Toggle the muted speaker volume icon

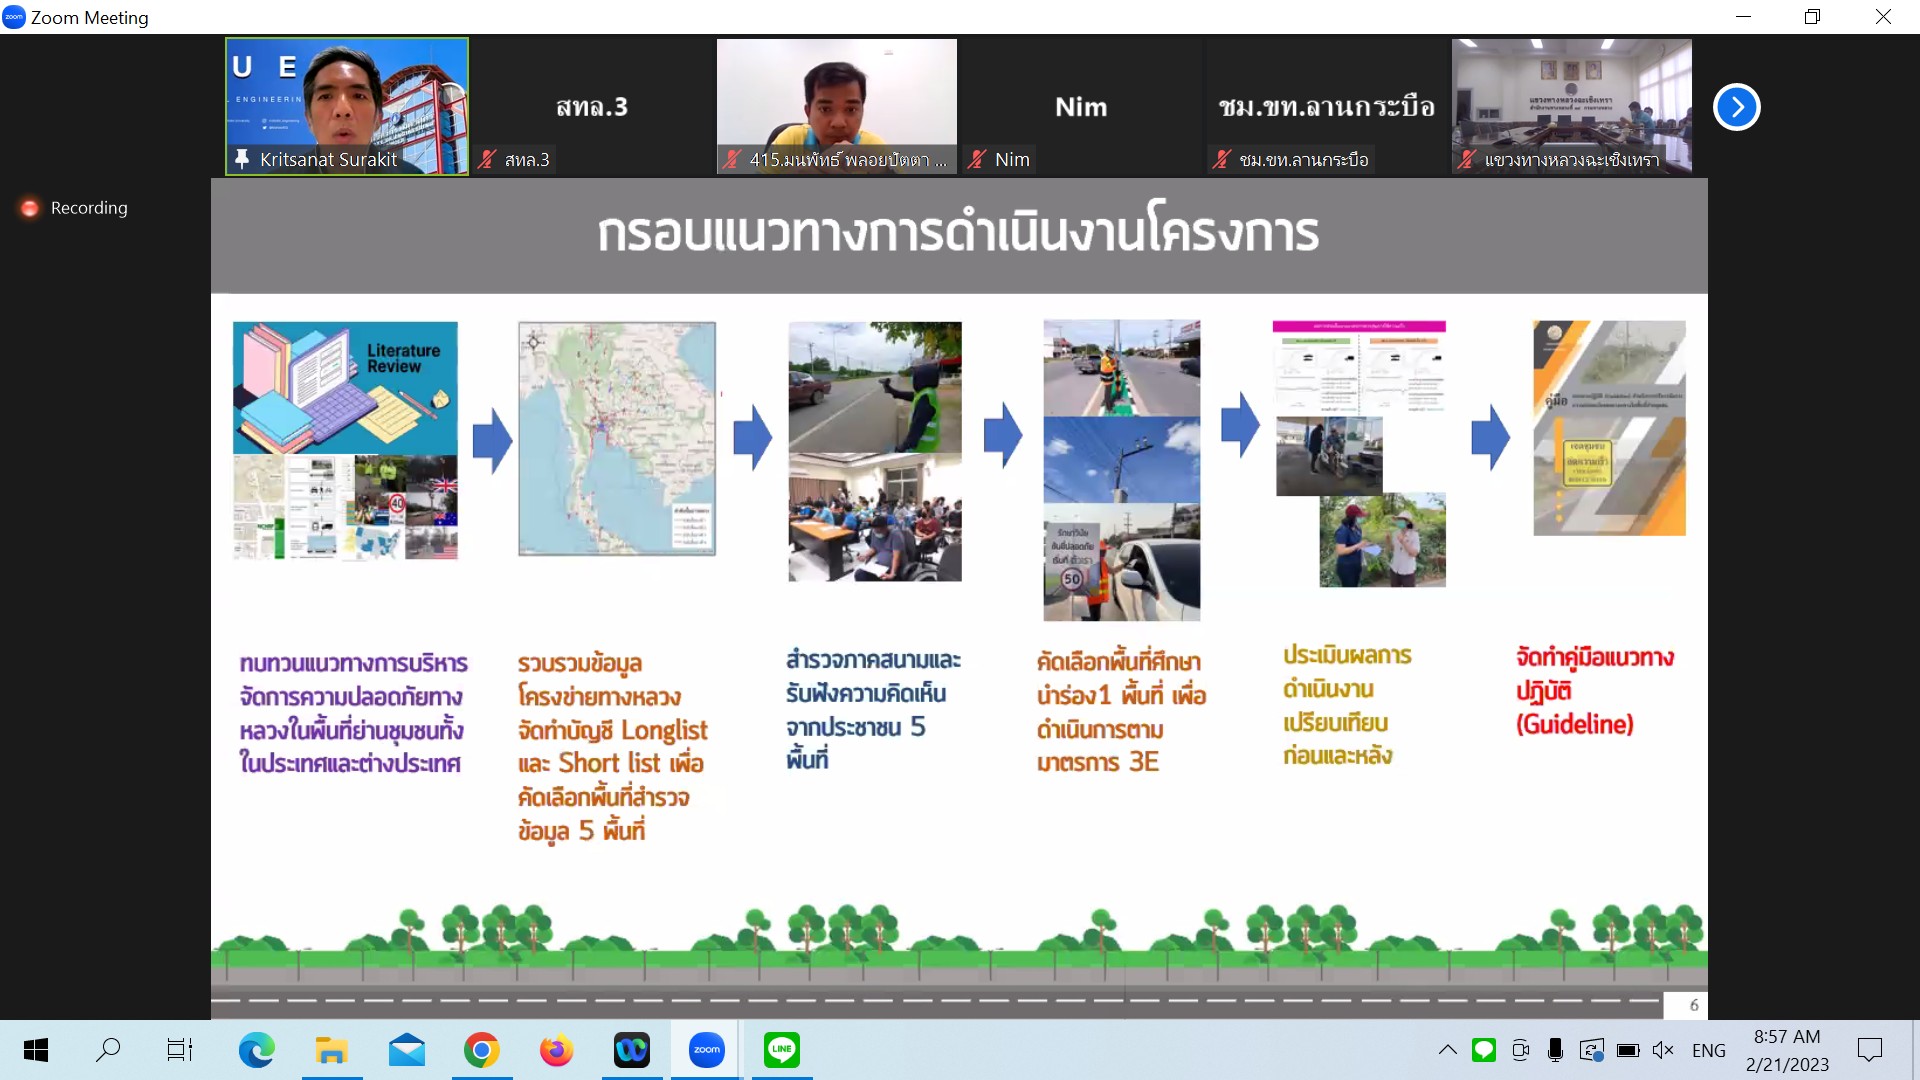(1663, 1050)
